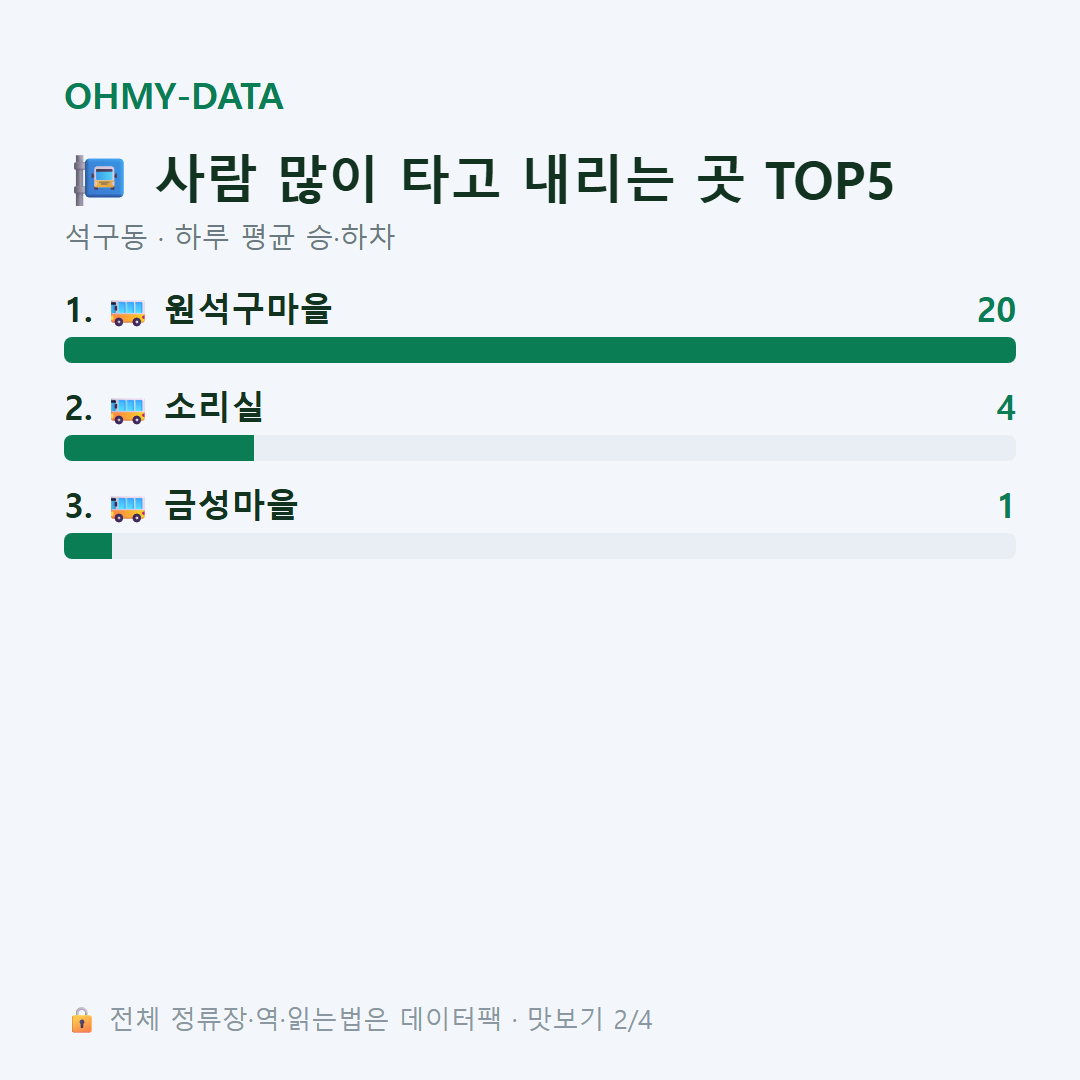Click the 석구동 · 하루 평균 승·하차 subtitle
The image size is (1080, 1080).
click(230, 237)
